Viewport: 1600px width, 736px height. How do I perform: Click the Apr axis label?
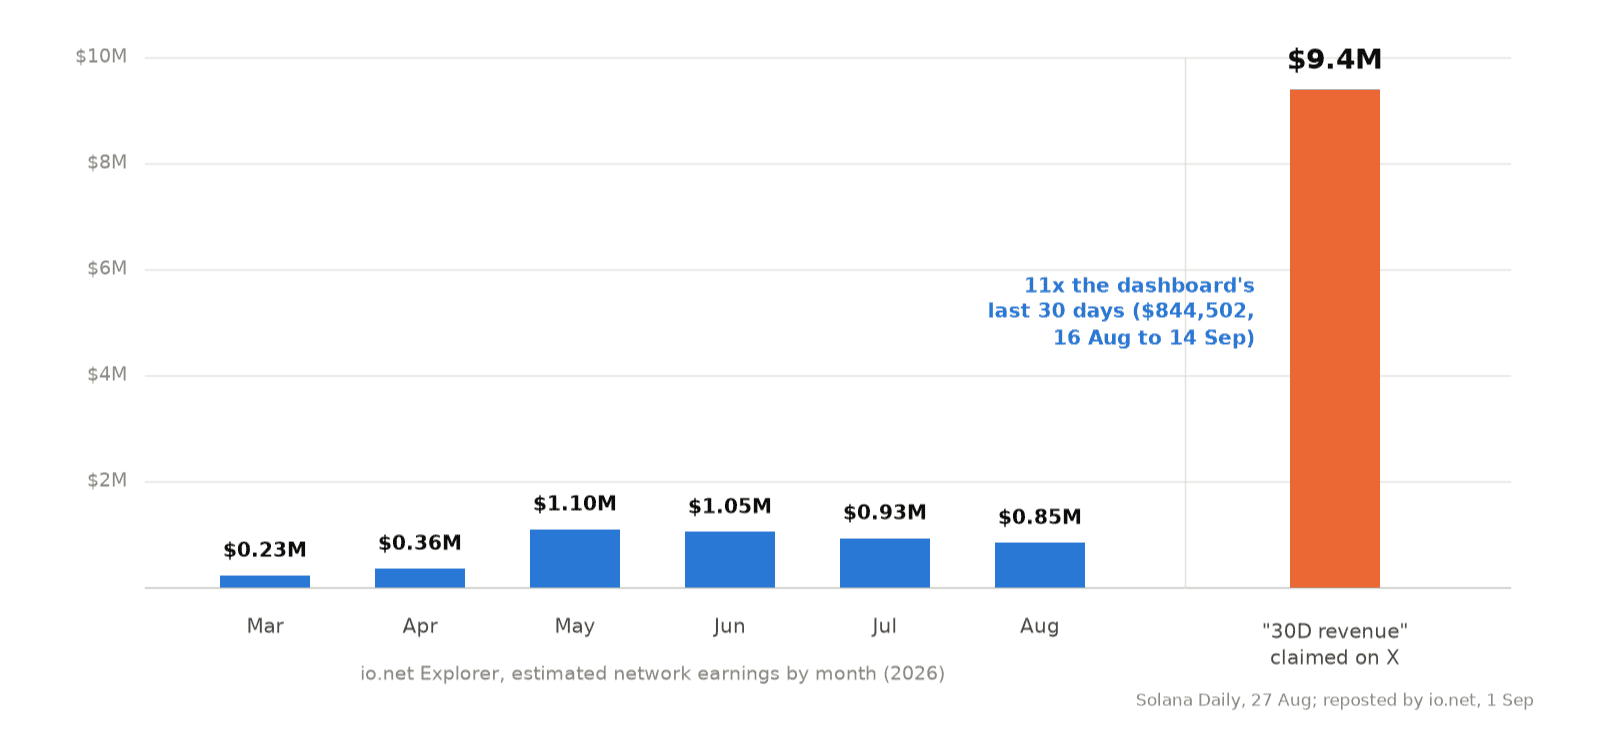420,627
